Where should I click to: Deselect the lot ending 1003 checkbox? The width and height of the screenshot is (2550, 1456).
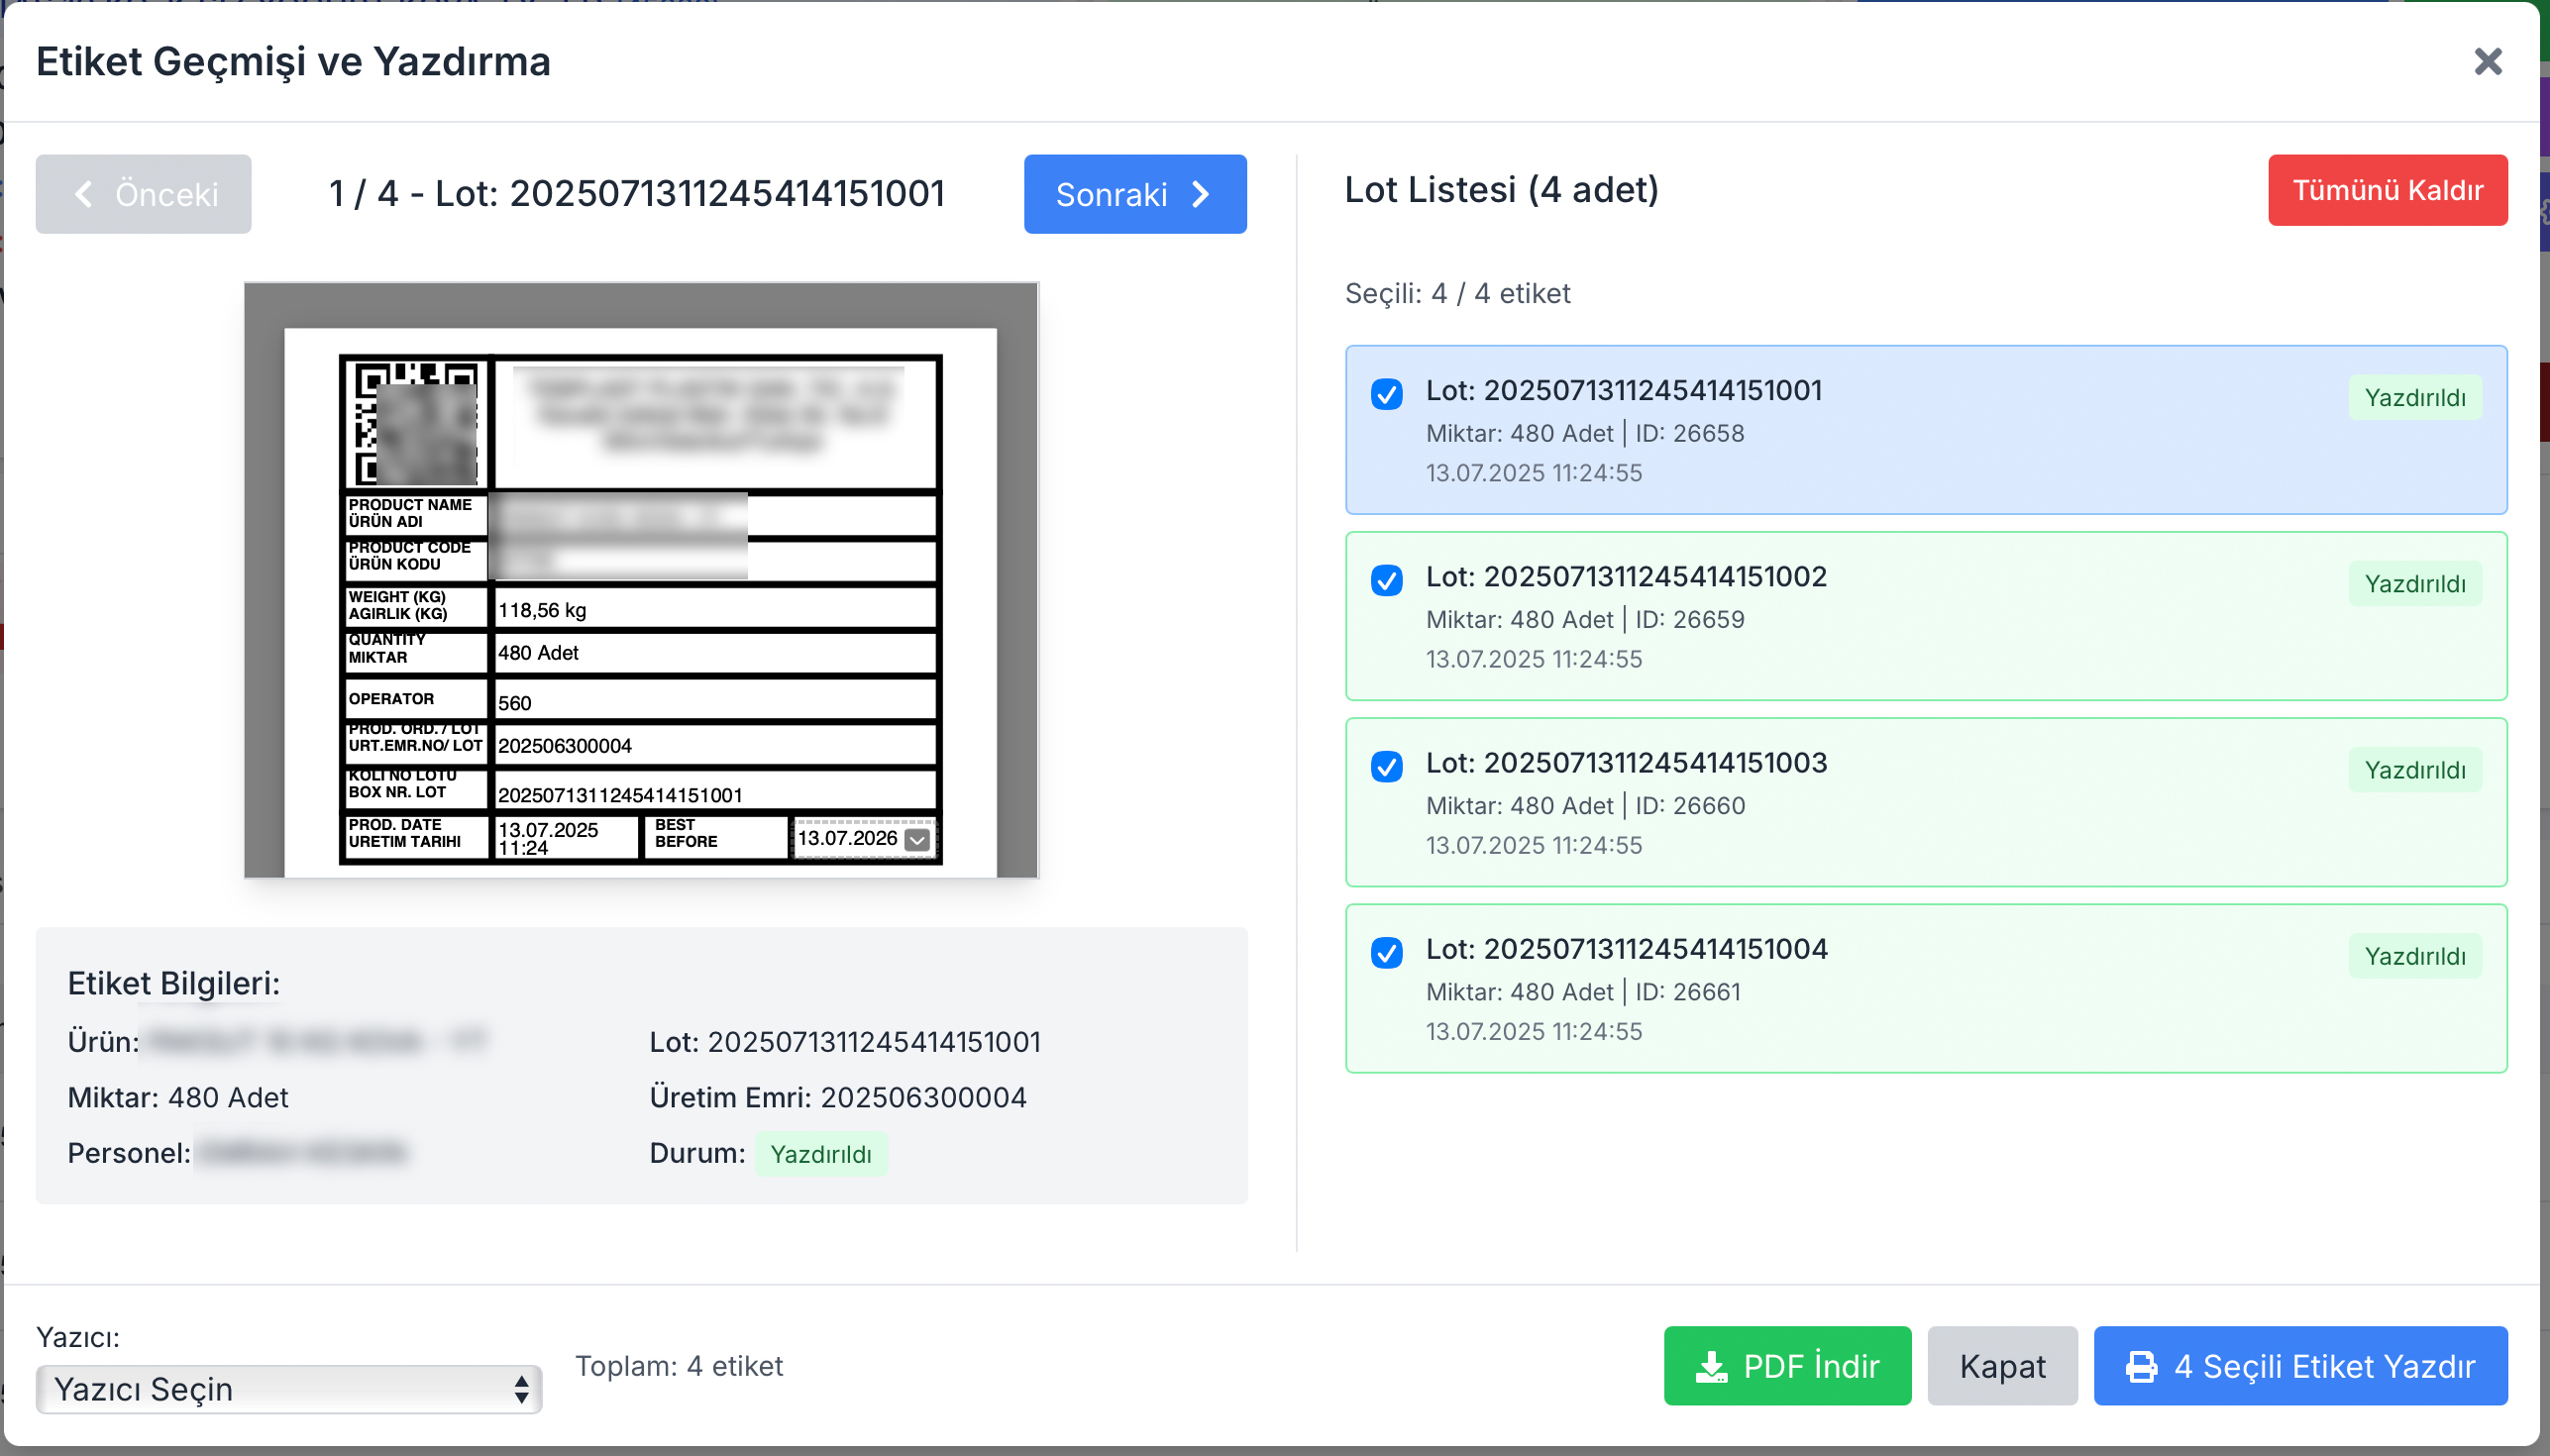(1386, 767)
